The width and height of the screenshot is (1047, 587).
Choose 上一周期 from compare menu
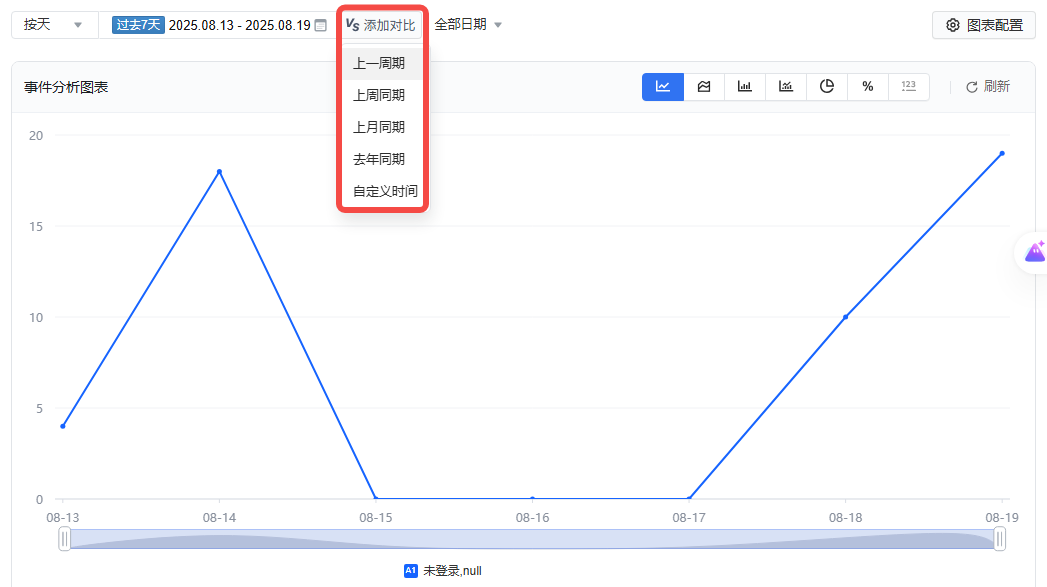[382, 63]
